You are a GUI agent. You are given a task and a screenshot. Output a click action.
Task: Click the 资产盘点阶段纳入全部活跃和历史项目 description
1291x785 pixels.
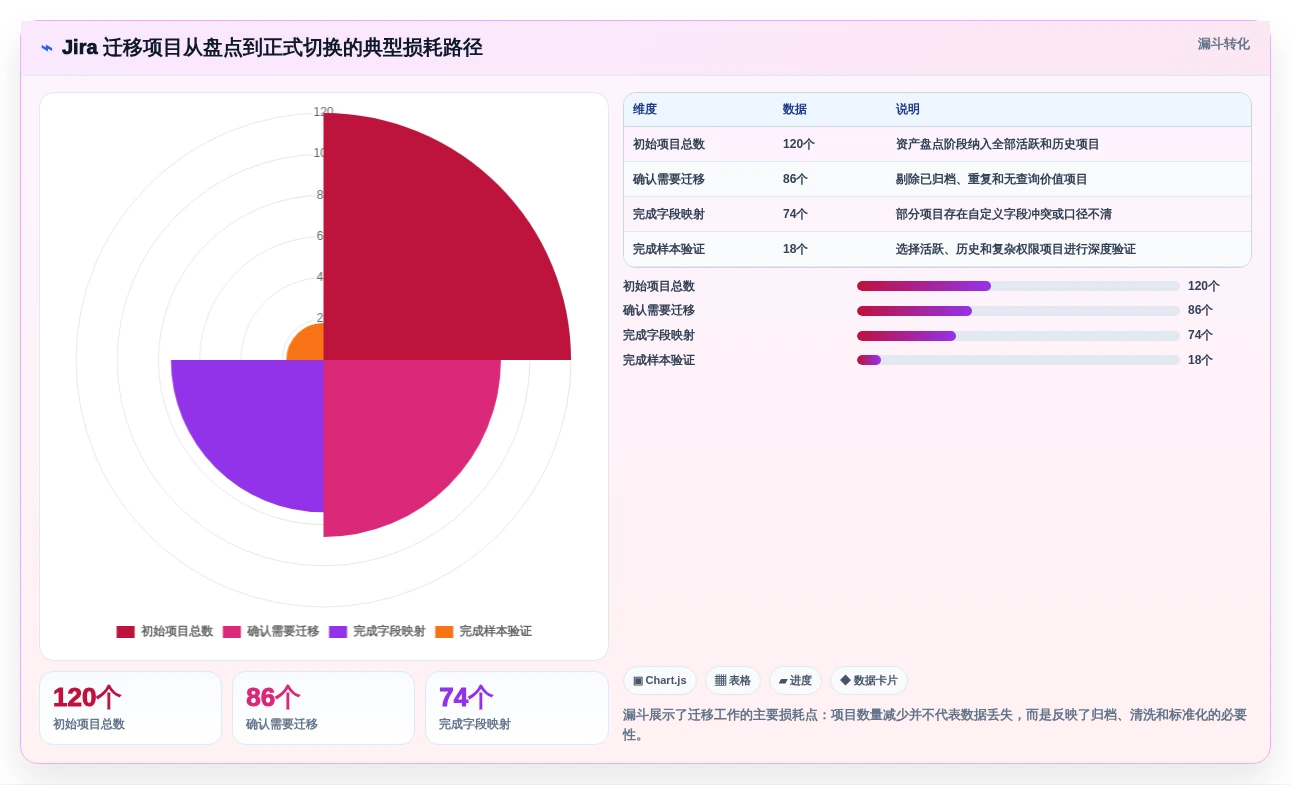[998, 145]
